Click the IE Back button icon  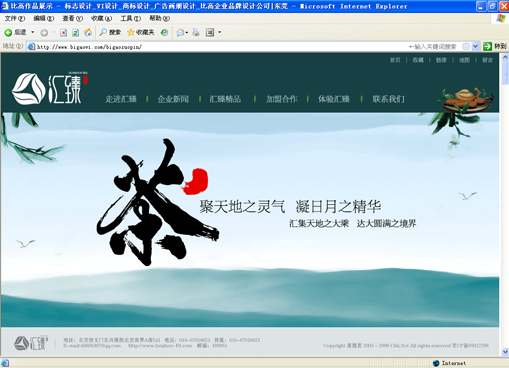click(x=8, y=32)
